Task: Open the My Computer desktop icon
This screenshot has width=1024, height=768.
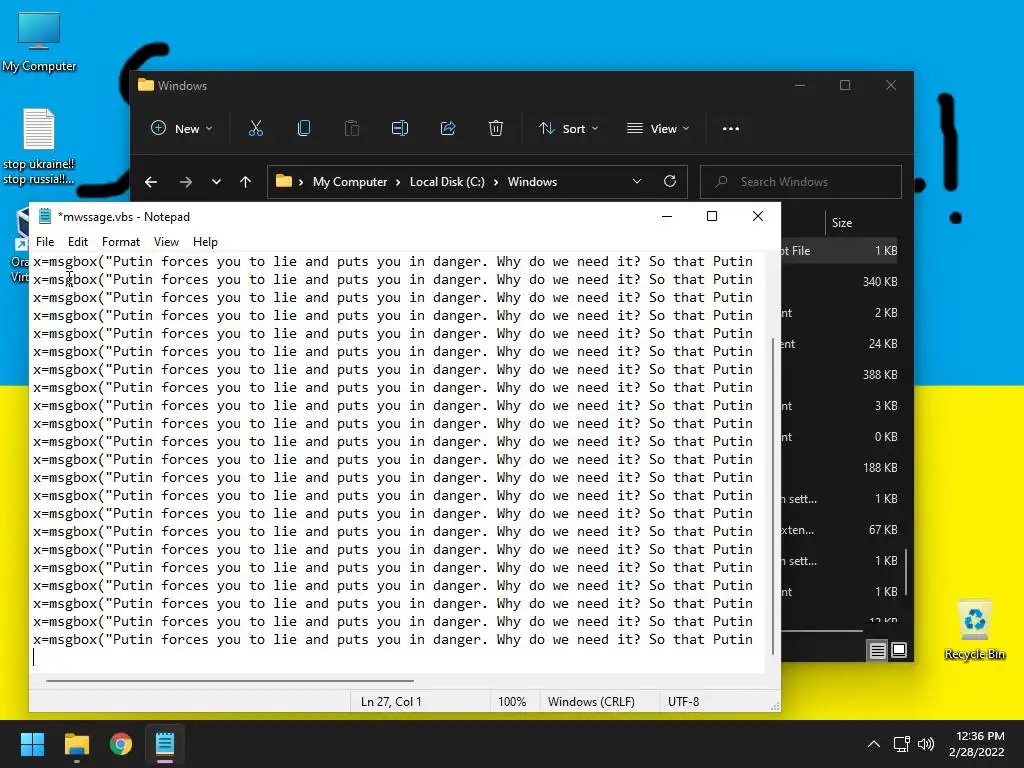Action: point(39,42)
